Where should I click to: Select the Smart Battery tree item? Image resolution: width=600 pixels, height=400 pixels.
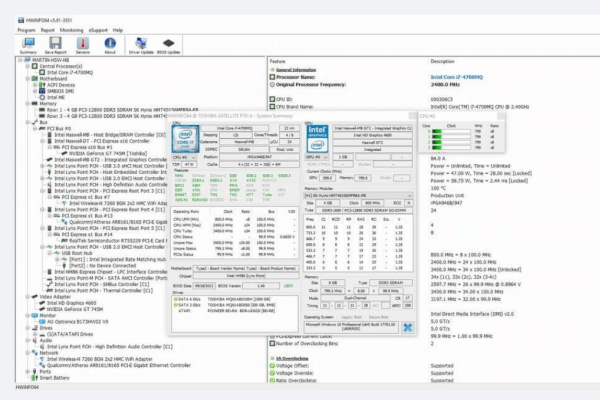55,378
